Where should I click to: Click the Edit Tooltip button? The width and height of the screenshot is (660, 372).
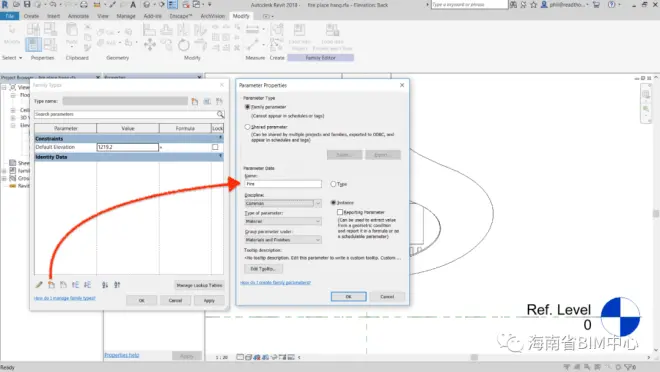tap(263, 268)
